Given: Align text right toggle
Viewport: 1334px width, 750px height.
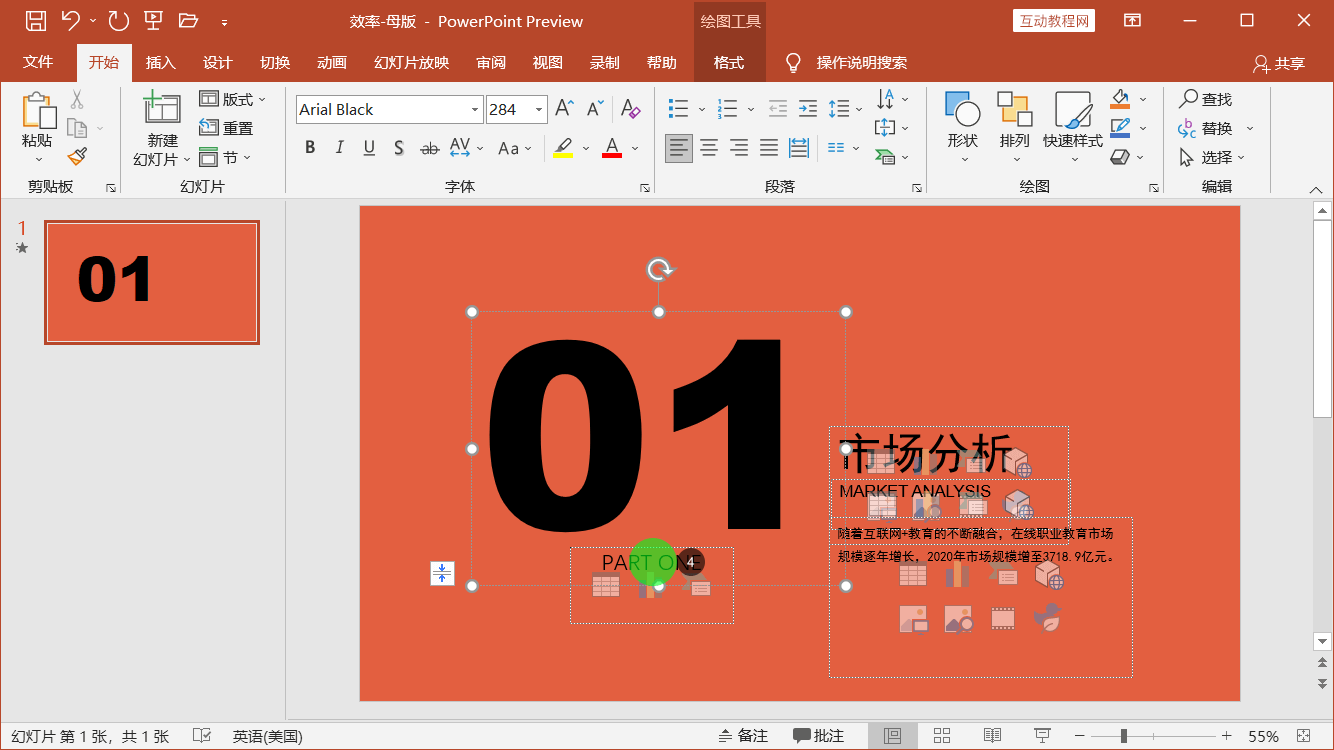Looking at the screenshot, I should pos(739,148).
